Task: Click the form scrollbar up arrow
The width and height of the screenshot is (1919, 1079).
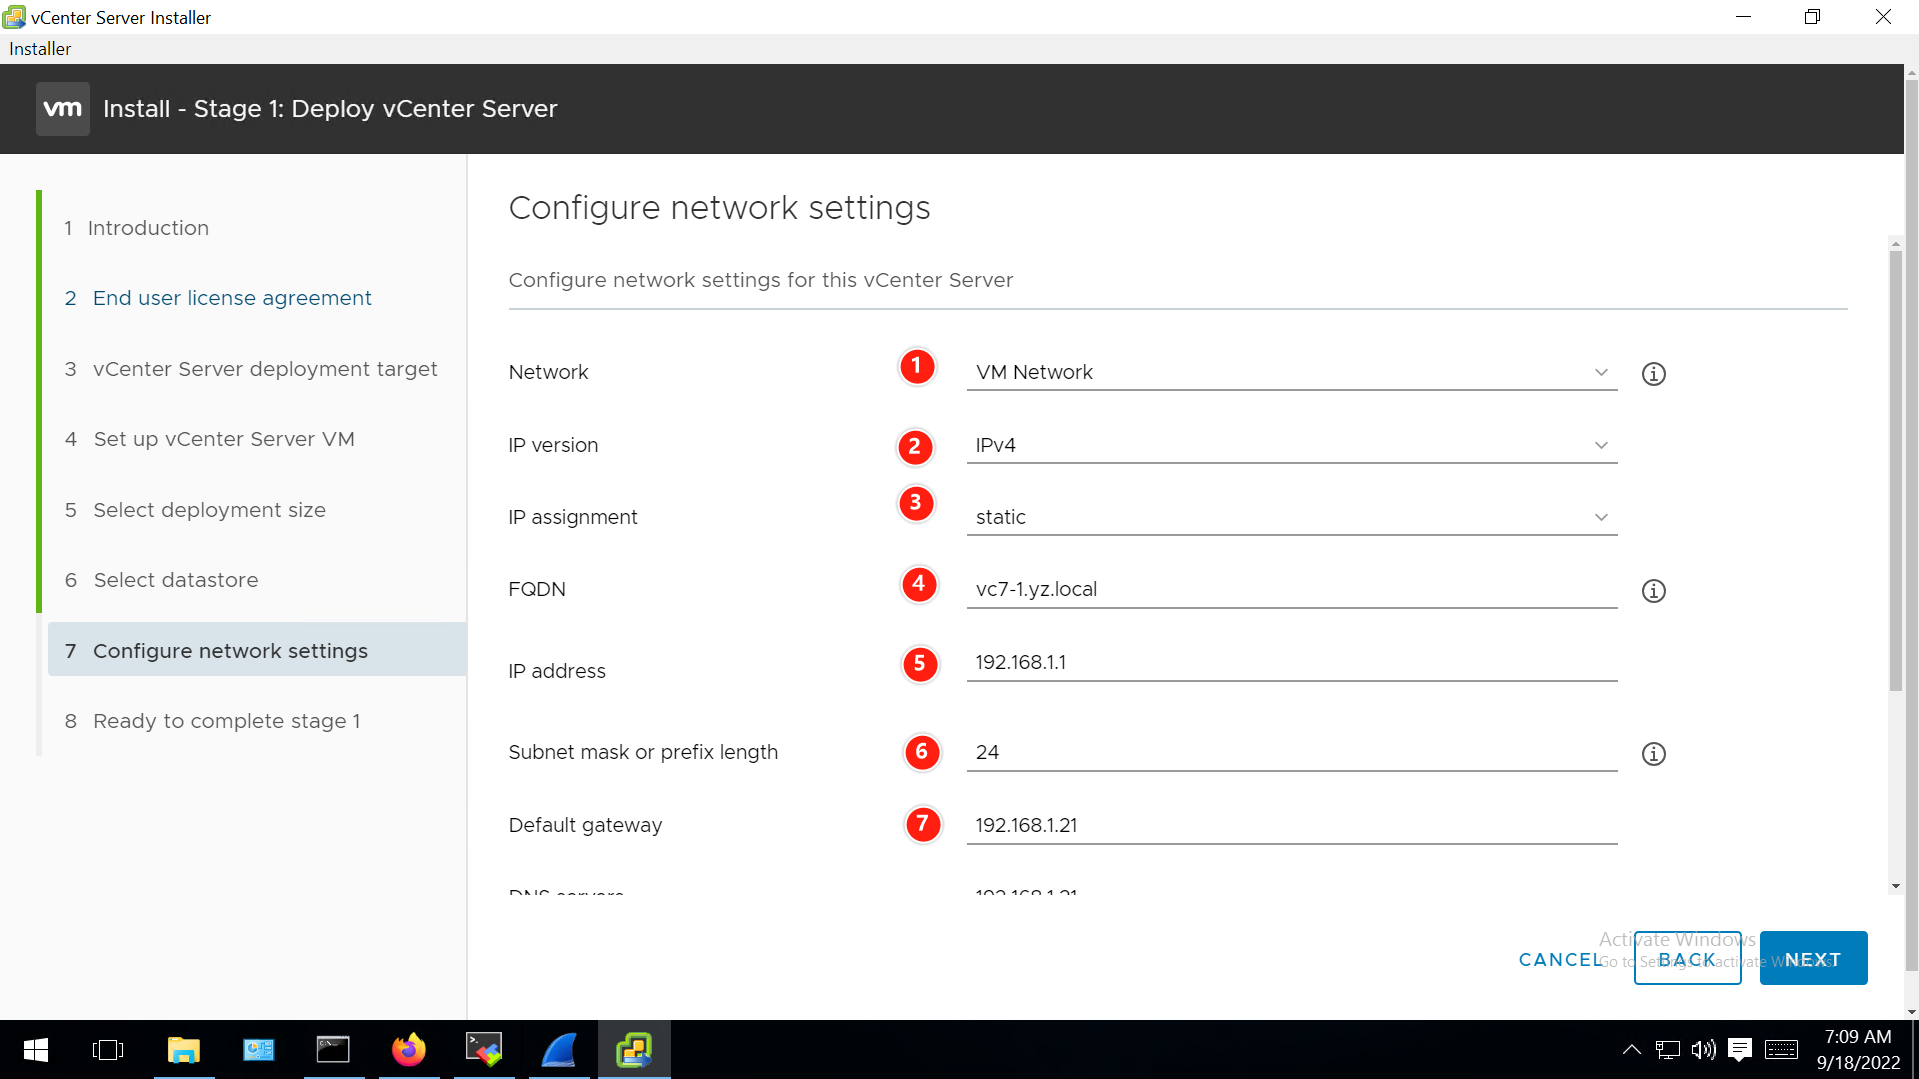Action: pyautogui.click(x=1895, y=243)
